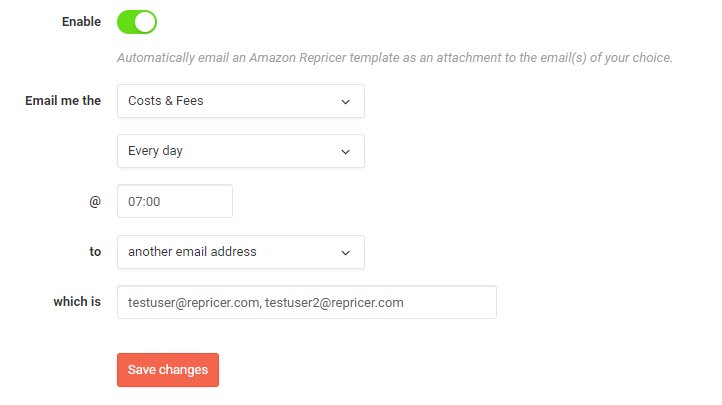Click the Enable label

click(x=81, y=21)
